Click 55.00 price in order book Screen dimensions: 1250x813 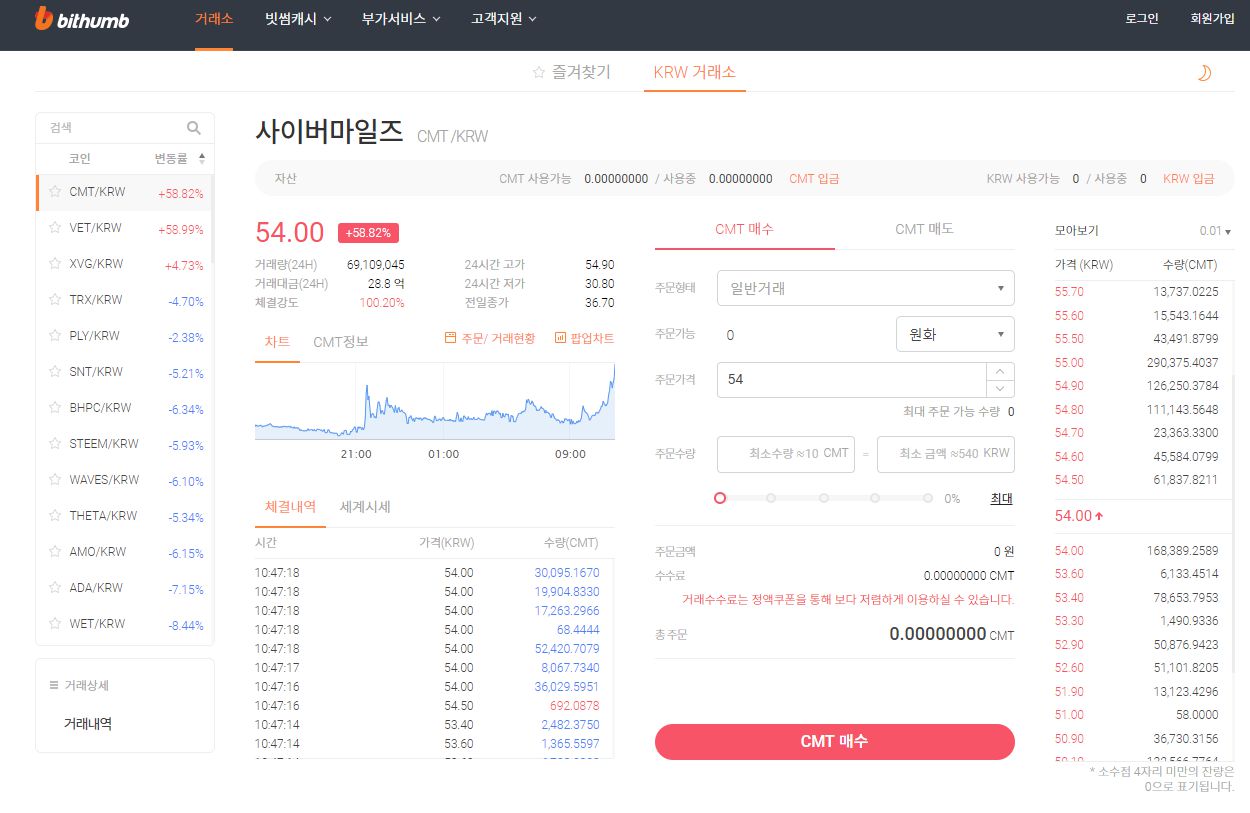[1069, 363]
